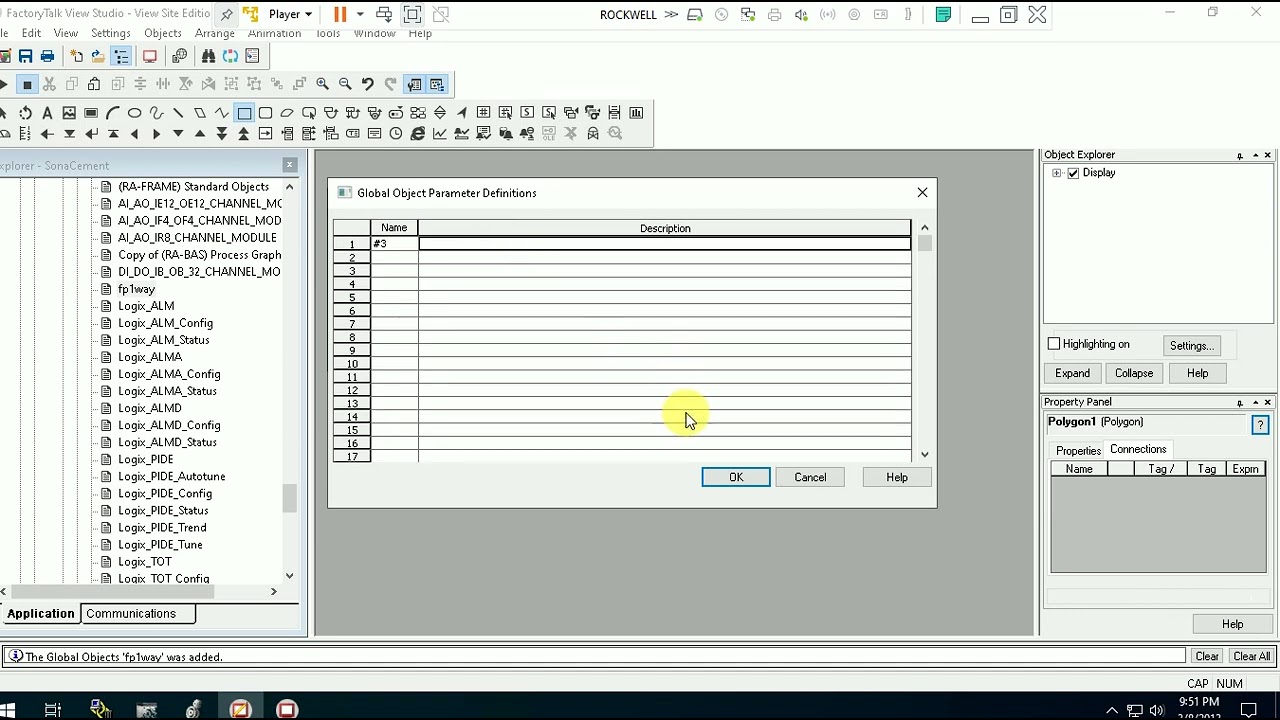Select the Freehand drawing tool
The image size is (1280, 720).
pos(157,113)
